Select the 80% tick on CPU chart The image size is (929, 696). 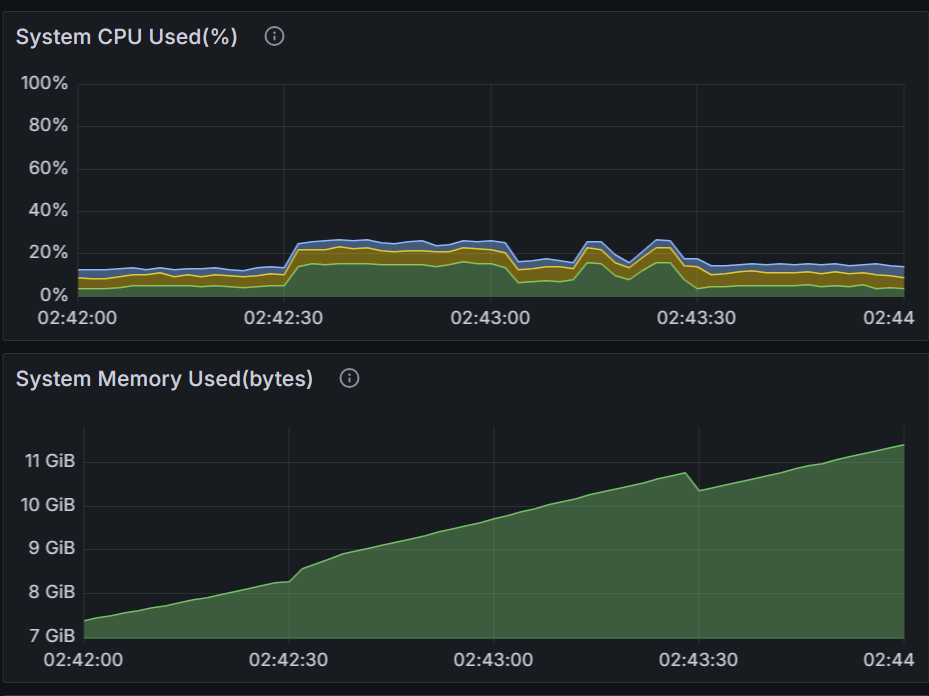(46, 126)
